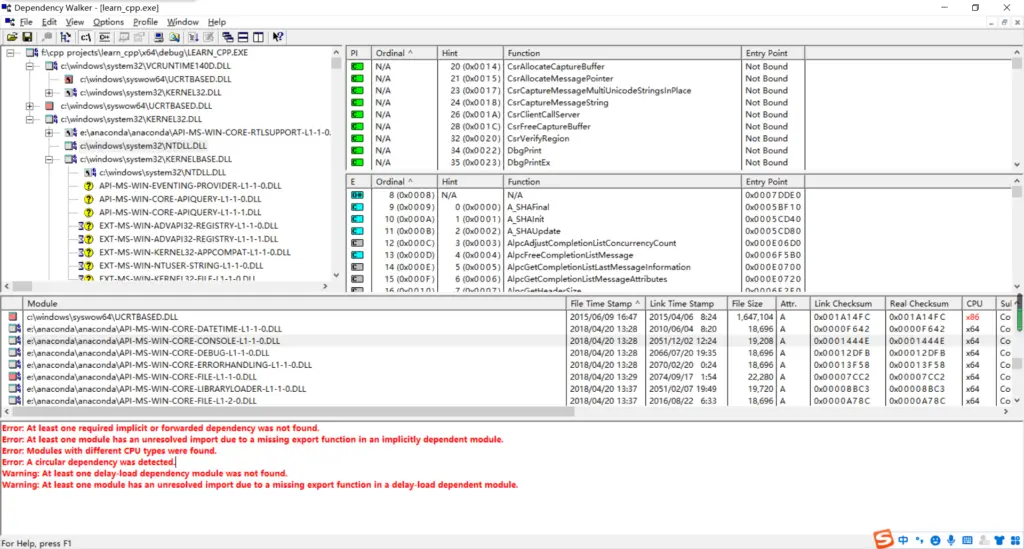
Task: Open the Options menu
Action: point(108,22)
